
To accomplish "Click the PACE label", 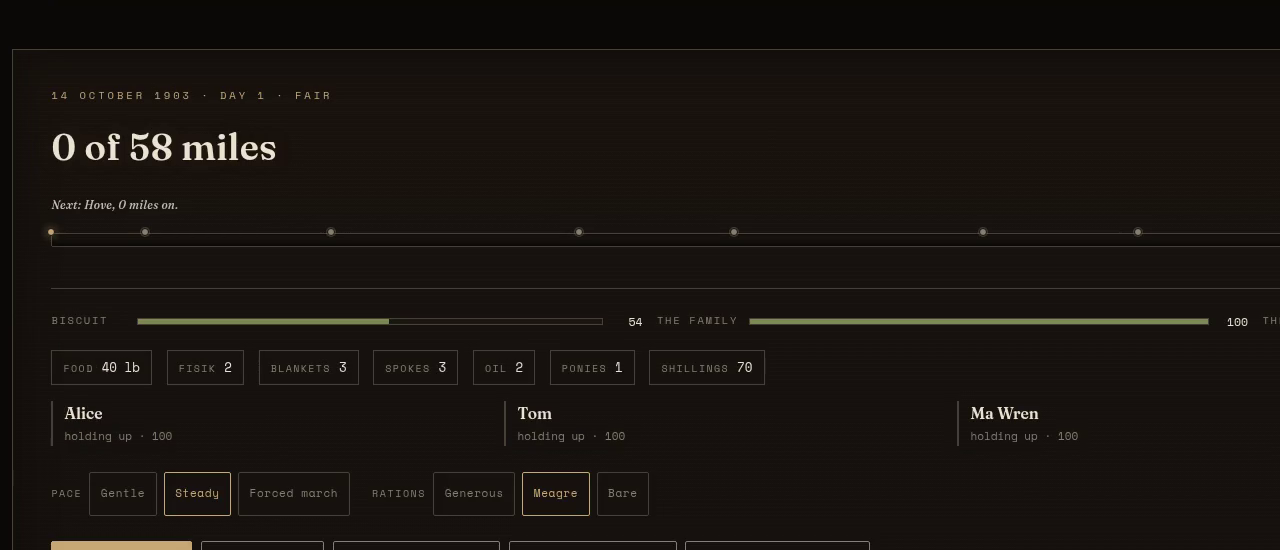I will 66,494.
